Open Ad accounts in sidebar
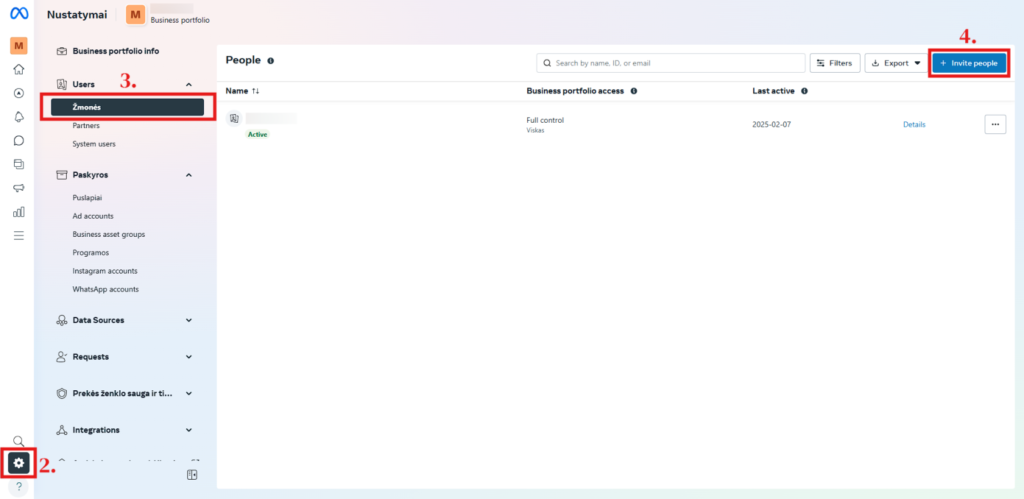The width and height of the screenshot is (1024, 499). coord(93,216)
